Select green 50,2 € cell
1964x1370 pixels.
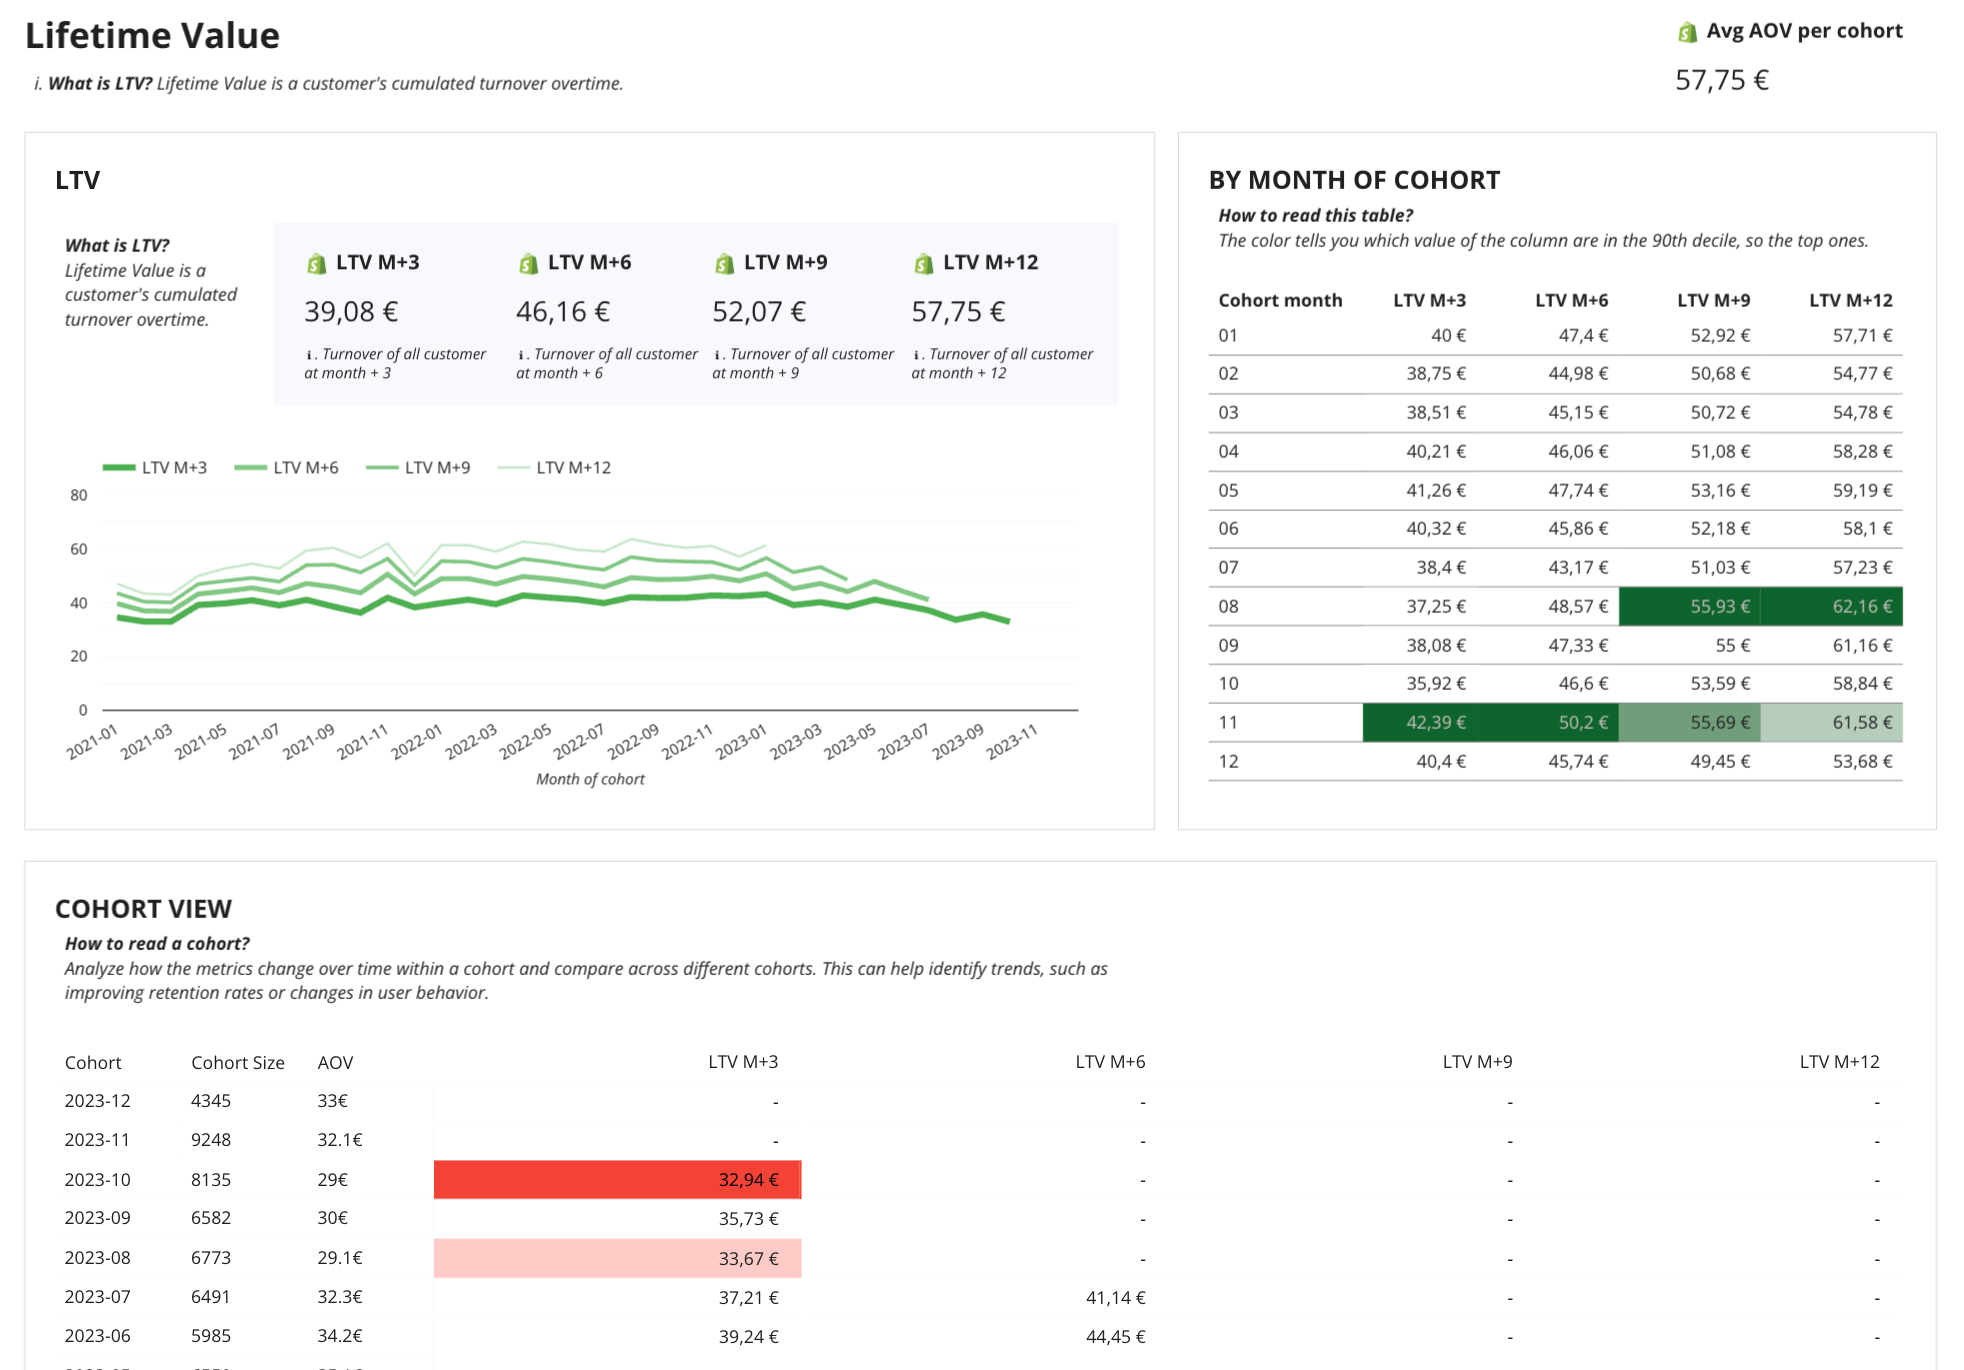(x=1548, y=722)
